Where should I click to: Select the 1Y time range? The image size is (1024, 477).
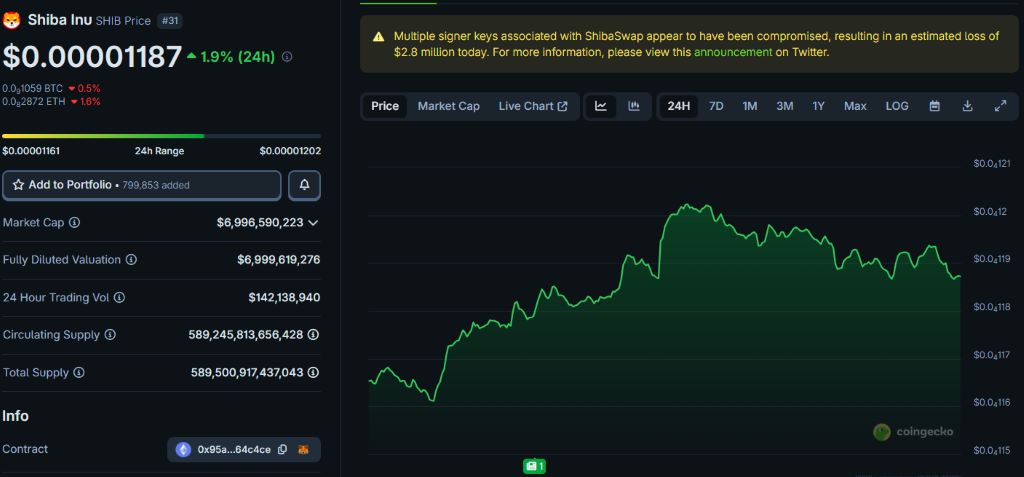click(818, 106)
